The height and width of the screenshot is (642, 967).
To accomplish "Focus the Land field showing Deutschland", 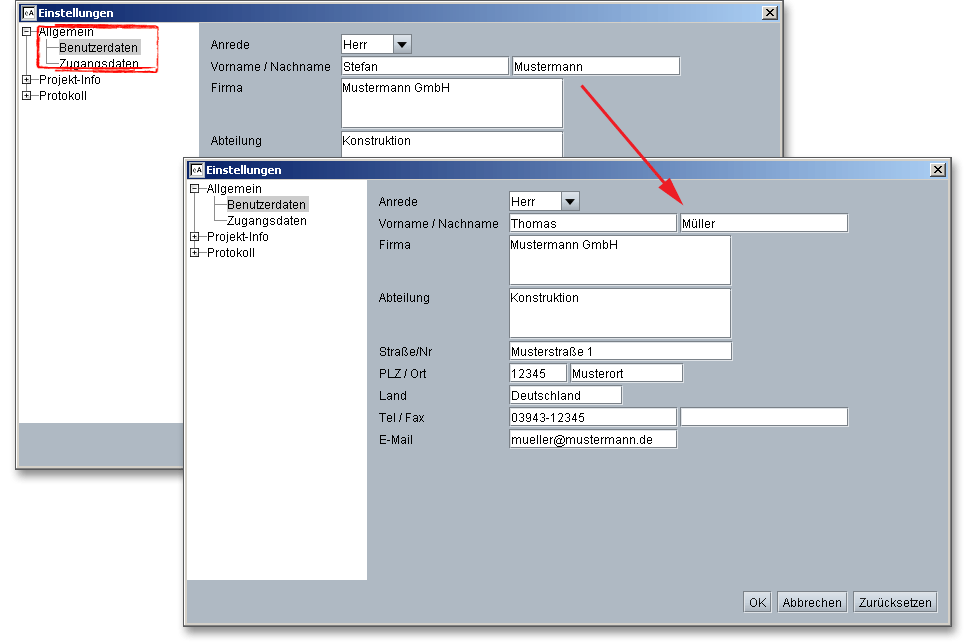I will (x=565, y=395).
